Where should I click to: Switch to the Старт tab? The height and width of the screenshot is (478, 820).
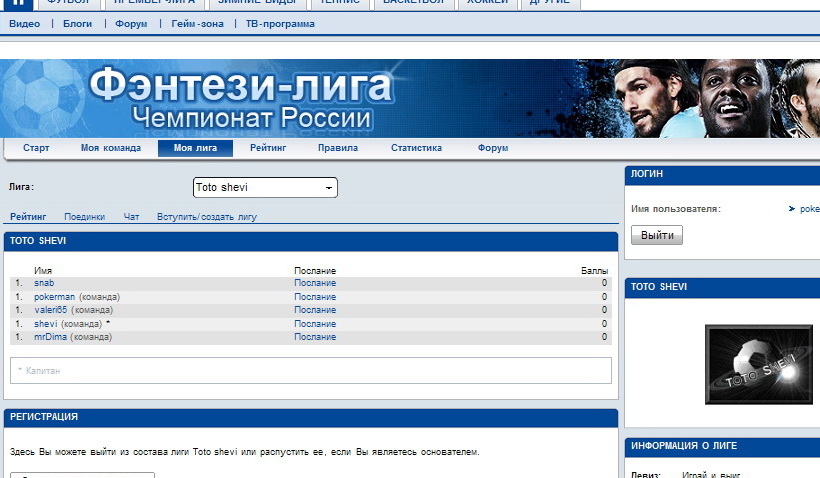click(36, 148)
